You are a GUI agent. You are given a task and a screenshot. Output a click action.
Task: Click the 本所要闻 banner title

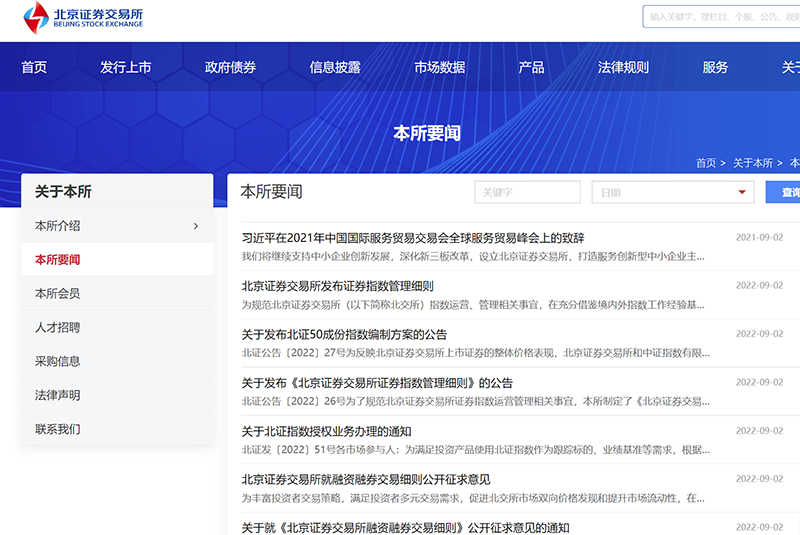[x=427, y=133]
